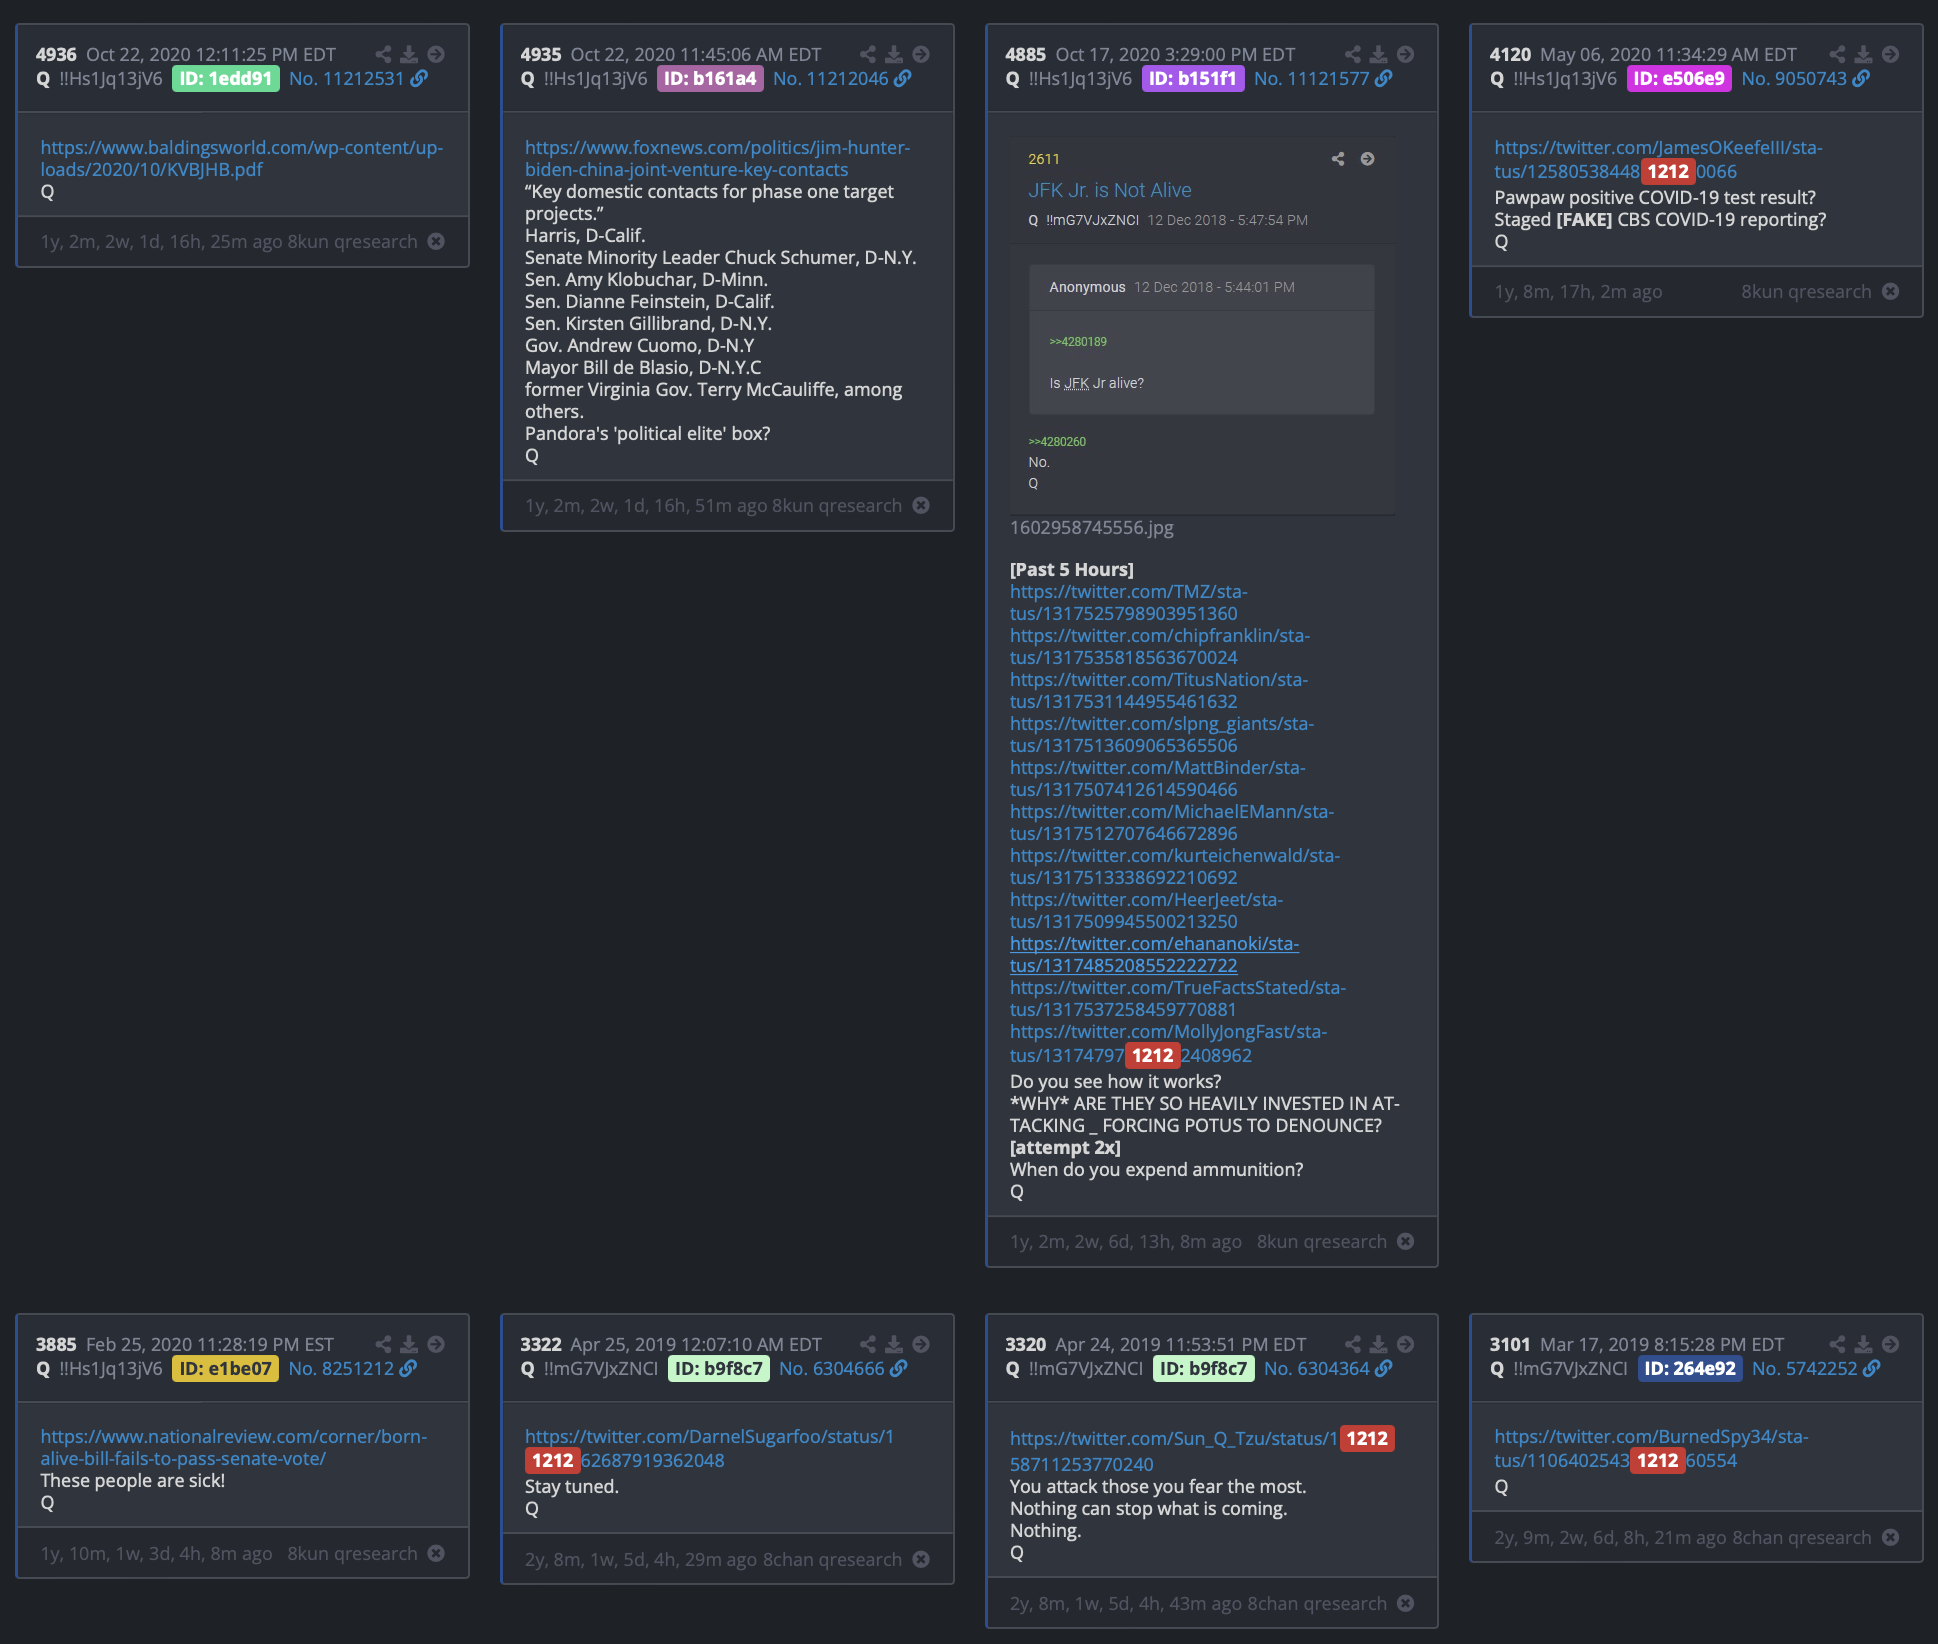The height and width of the screenshot is (1644, 1938).
Task: Open post 3101 with its arrow-circle icon
Action: tap(1890, 1344)
